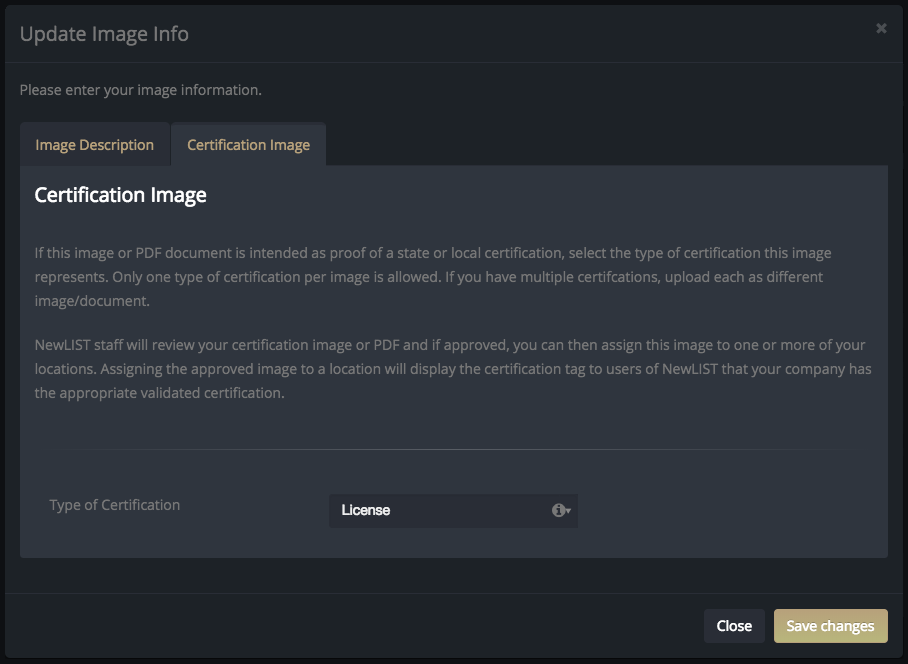Click the 'Please enter your image information' text
The height and width of the screenshot is (664, 908).
point(141,90)
